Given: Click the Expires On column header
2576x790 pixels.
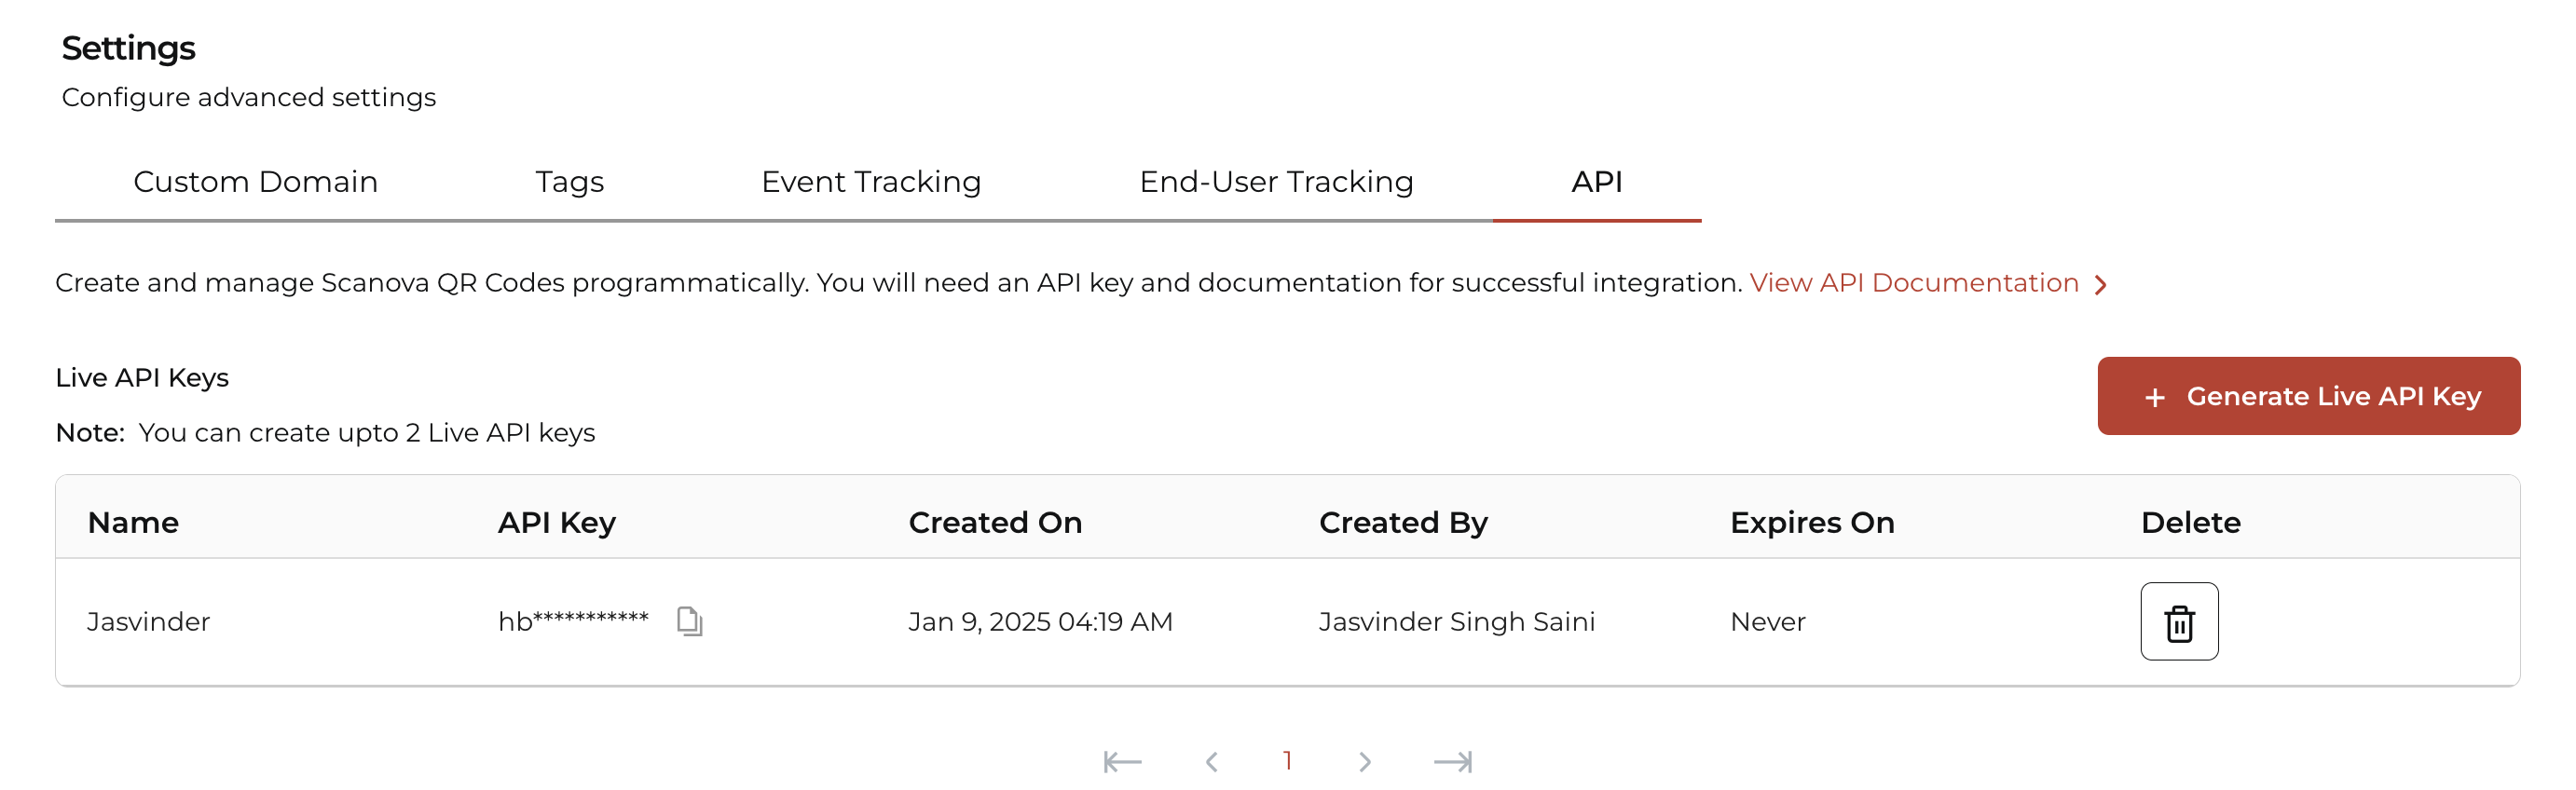Looking at the screenshot, I should [1812, 523].
